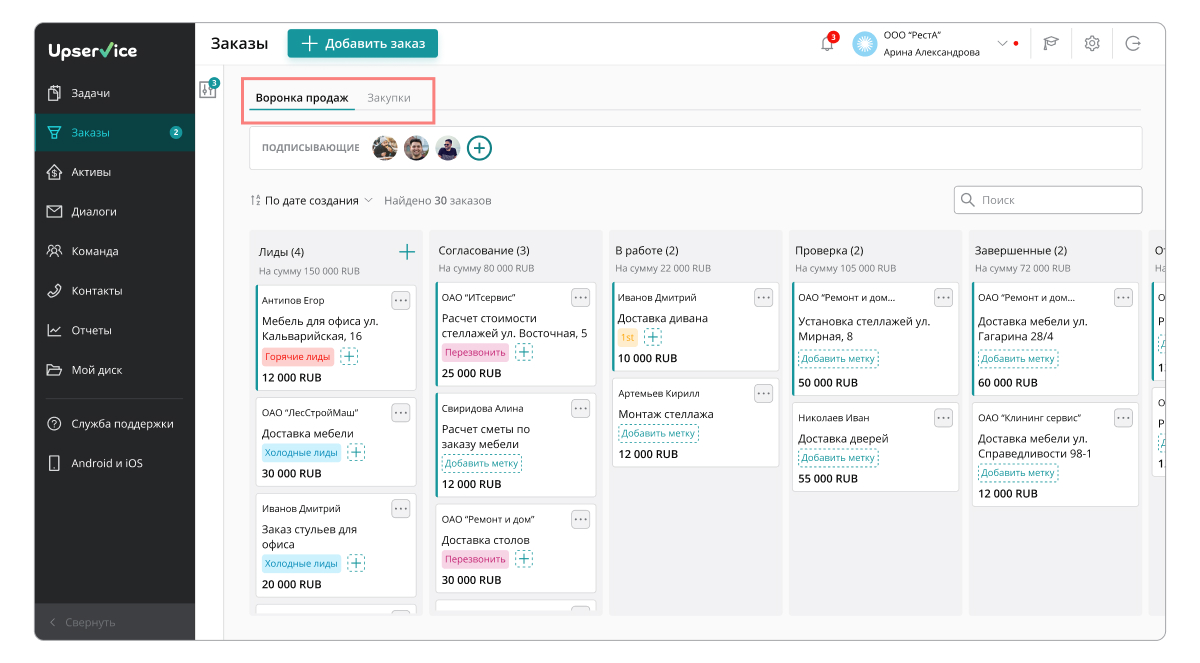Switch to the Закупки tab
This screenshot has height=663, width=1200.
tap(389, 98)
